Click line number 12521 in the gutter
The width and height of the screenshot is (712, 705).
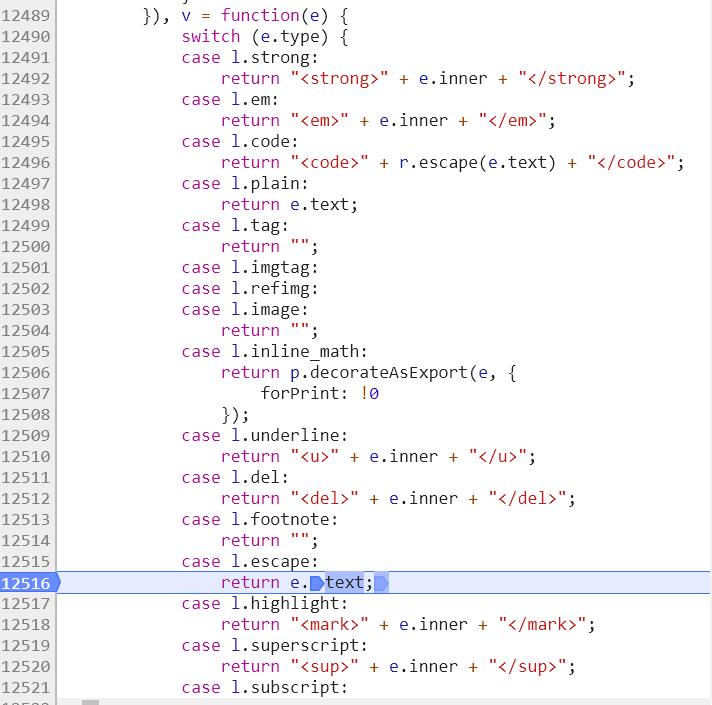pyautogui.click(x=26, y=687)
